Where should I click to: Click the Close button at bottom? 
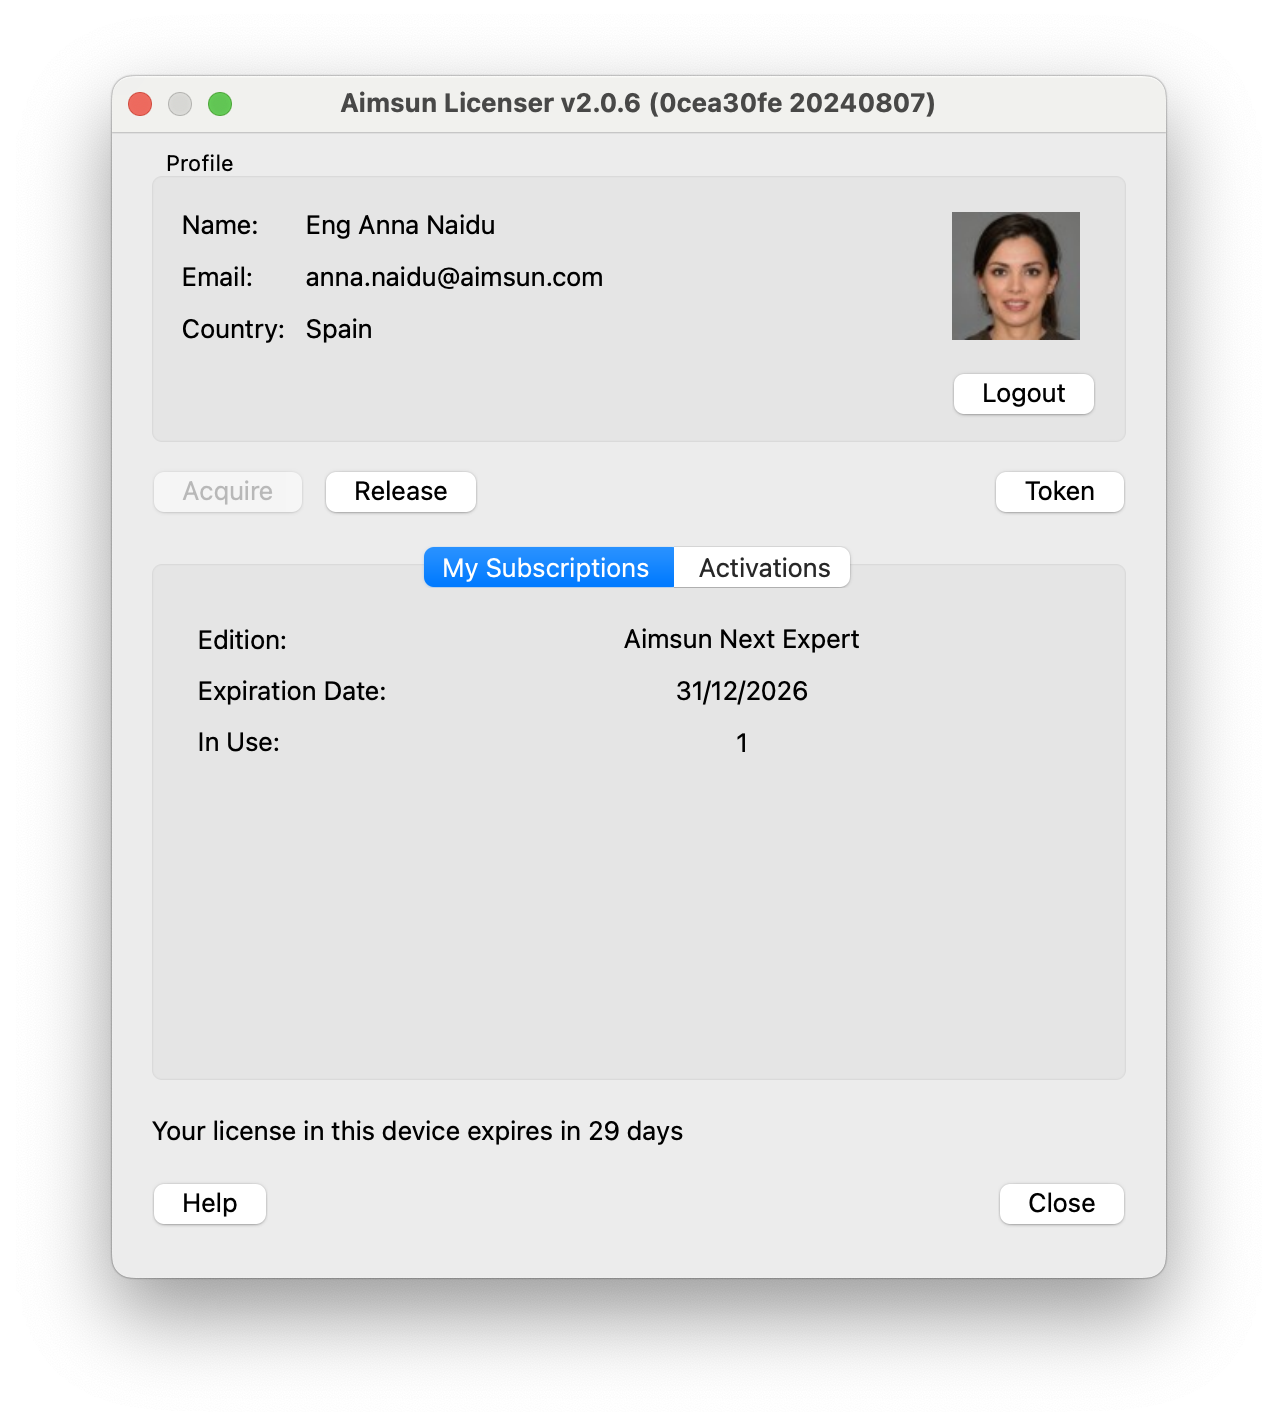pos(1061,1203)
